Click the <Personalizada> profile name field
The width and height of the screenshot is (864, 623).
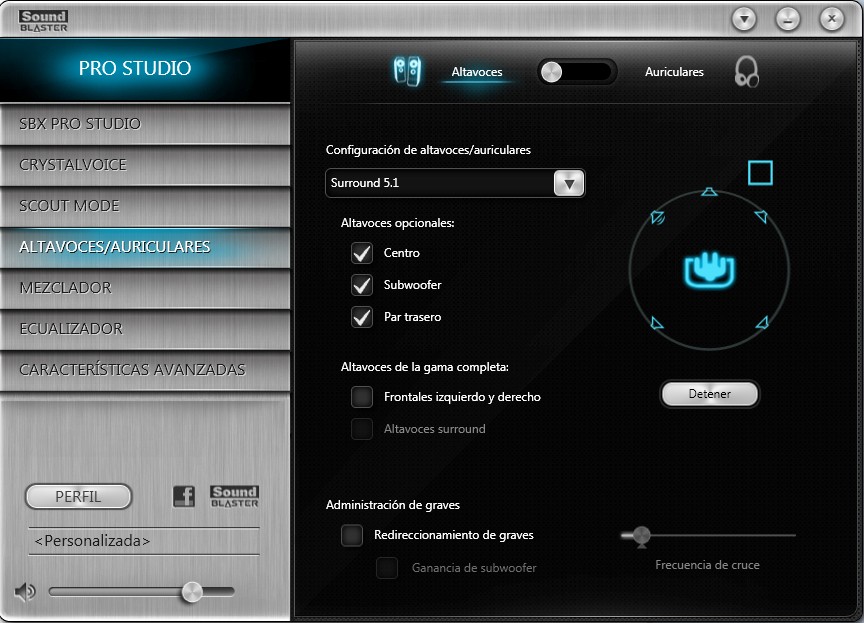coord(144,541)
